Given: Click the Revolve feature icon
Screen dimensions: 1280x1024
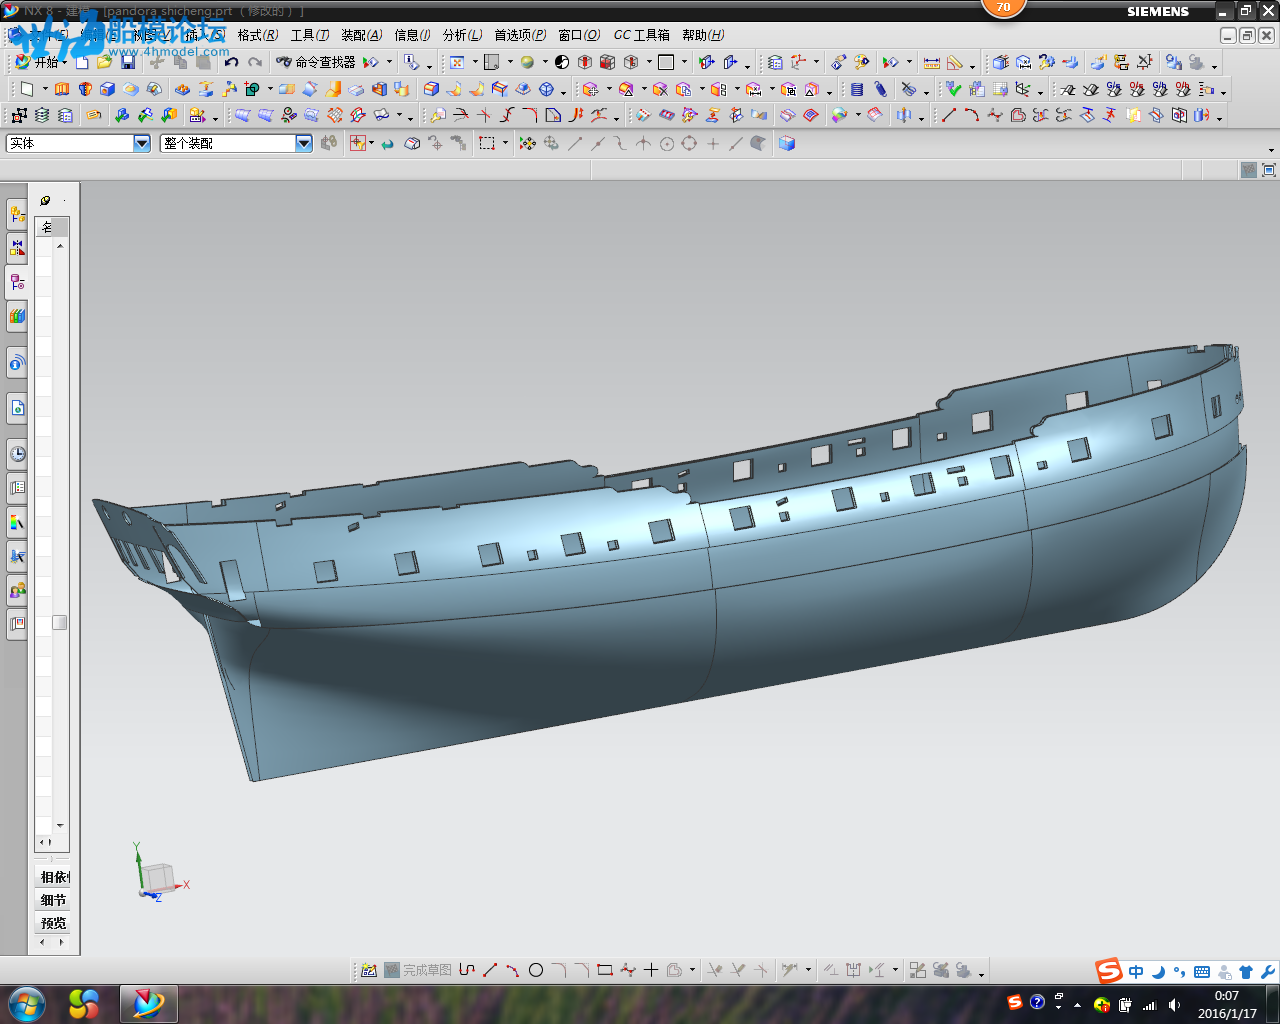Looking at the screenshot, I should tap(85, 89).
